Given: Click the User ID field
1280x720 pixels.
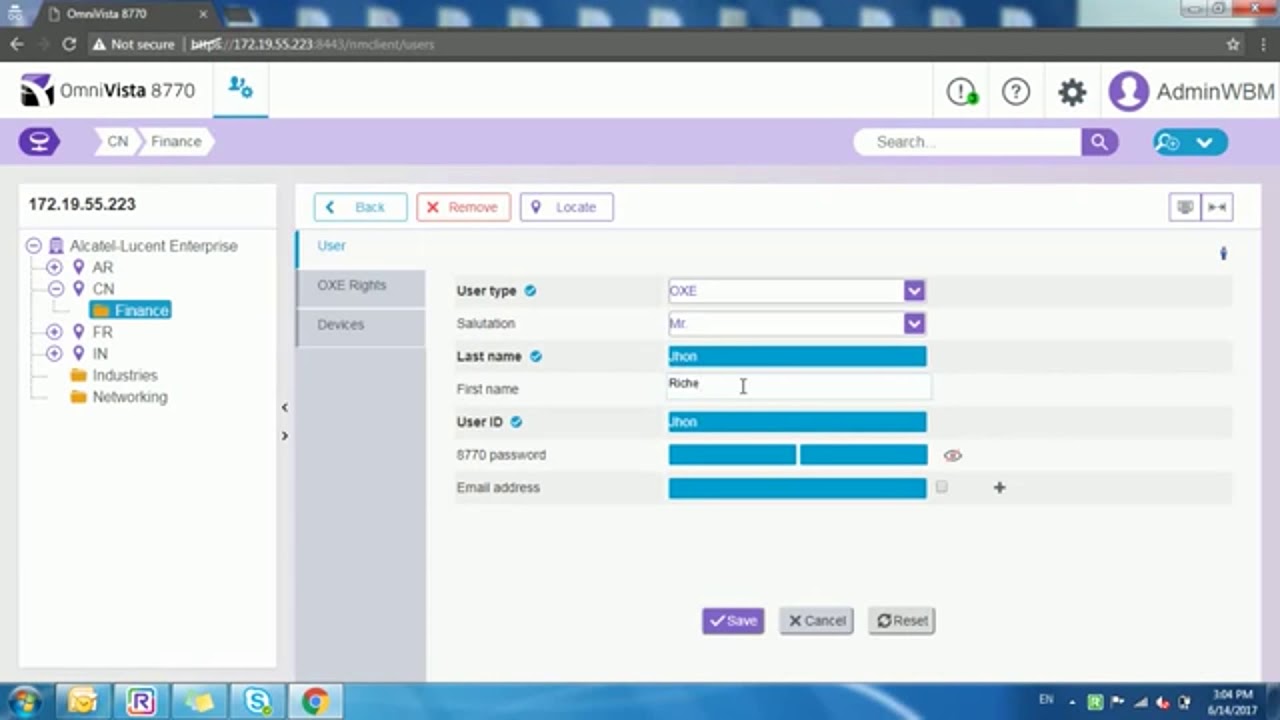Looking at the screenshot, I should coord(797,422).
